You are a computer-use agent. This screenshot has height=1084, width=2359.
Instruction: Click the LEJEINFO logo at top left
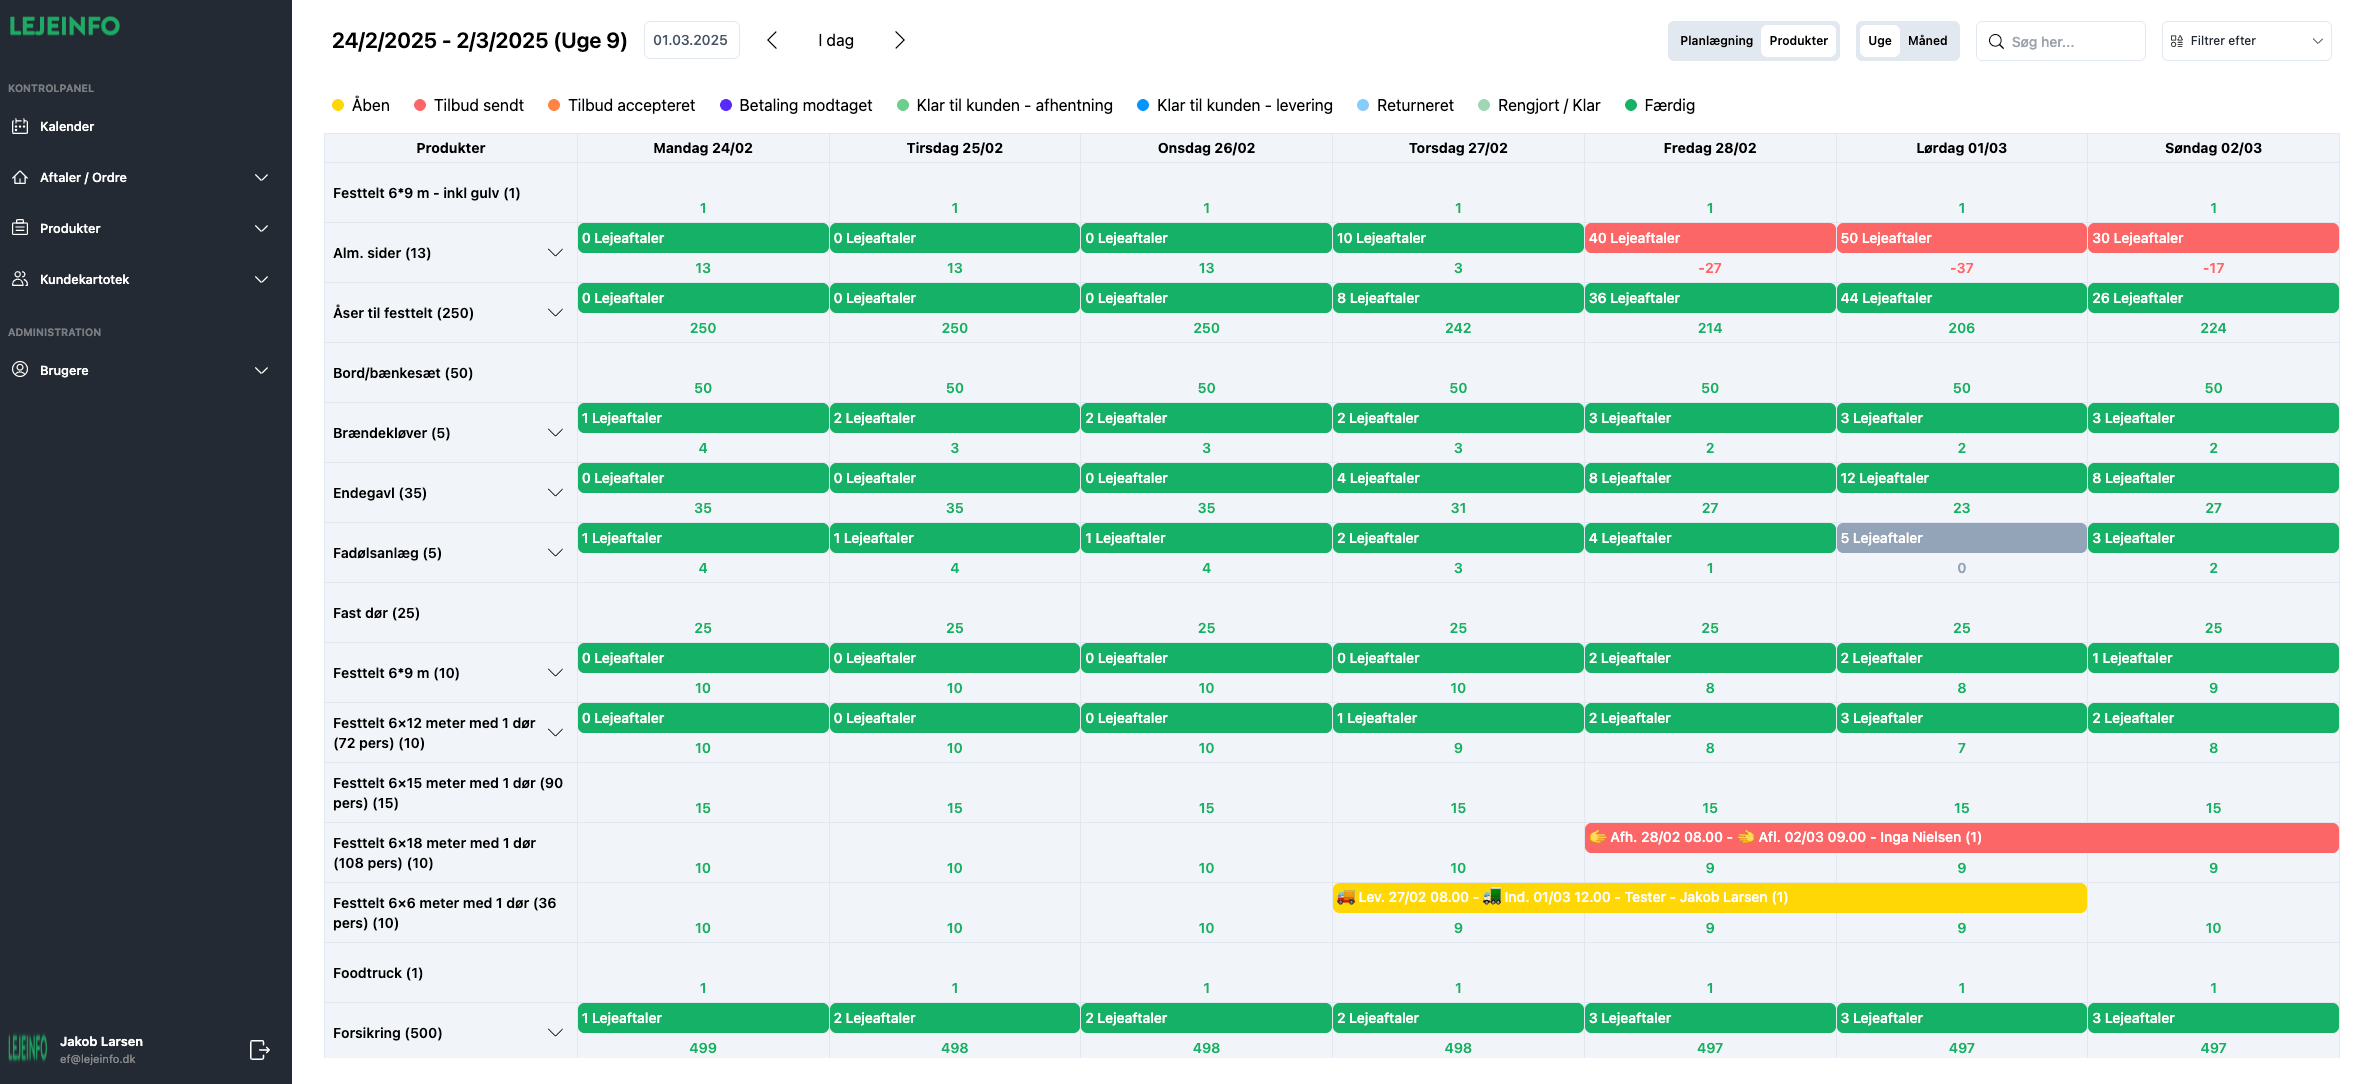click(x=64, y=26)
